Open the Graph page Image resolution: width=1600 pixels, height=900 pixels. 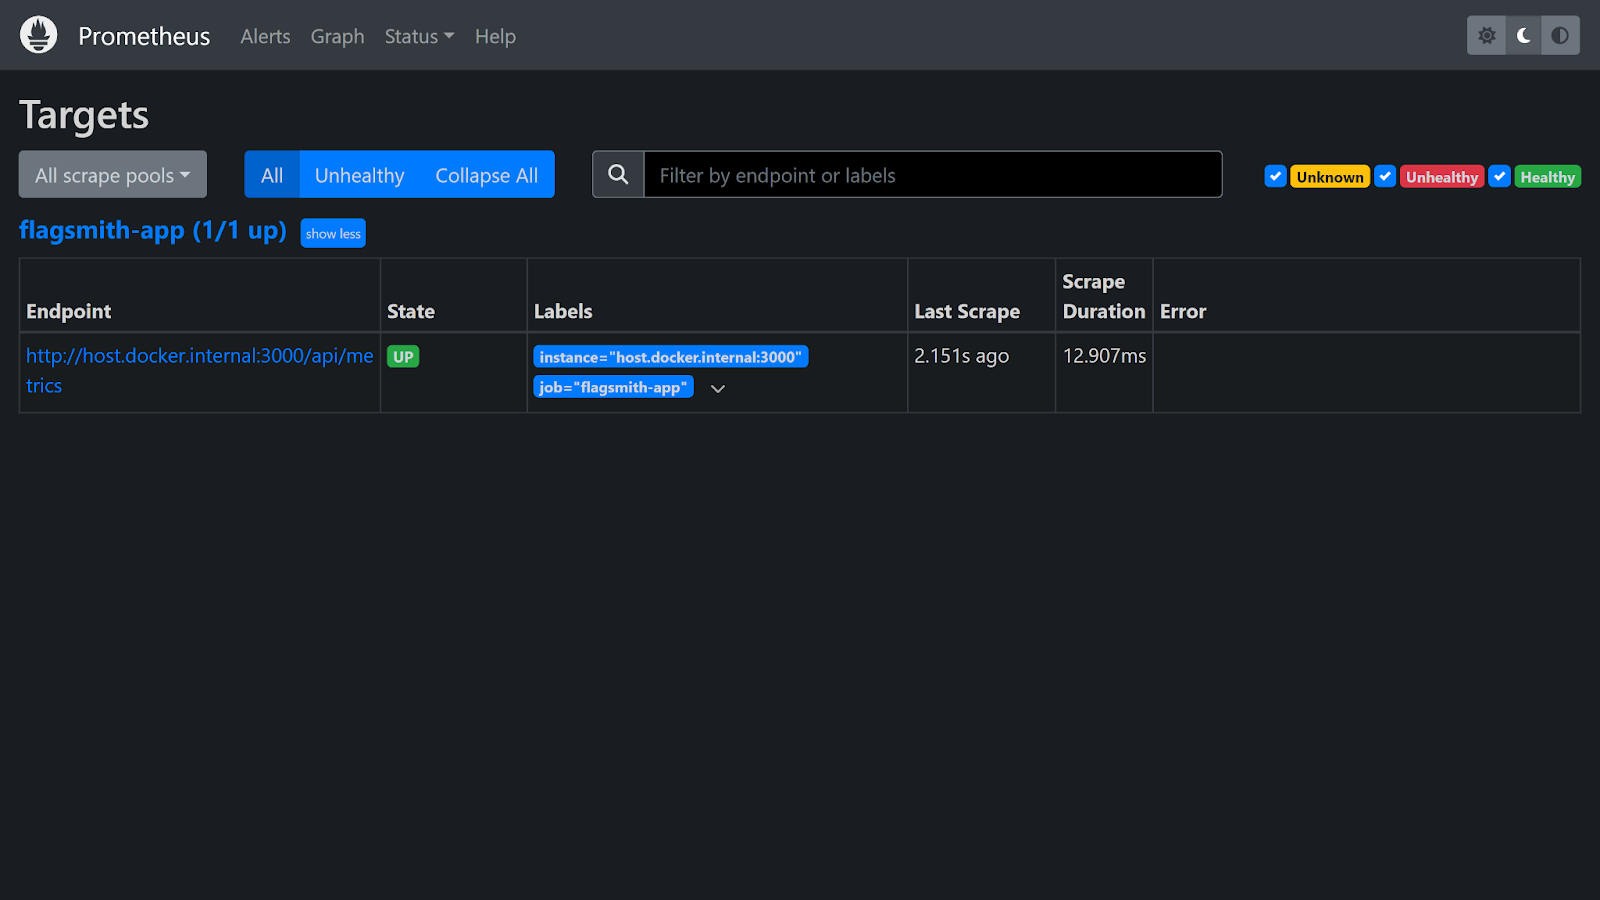[x=337, y=36]
